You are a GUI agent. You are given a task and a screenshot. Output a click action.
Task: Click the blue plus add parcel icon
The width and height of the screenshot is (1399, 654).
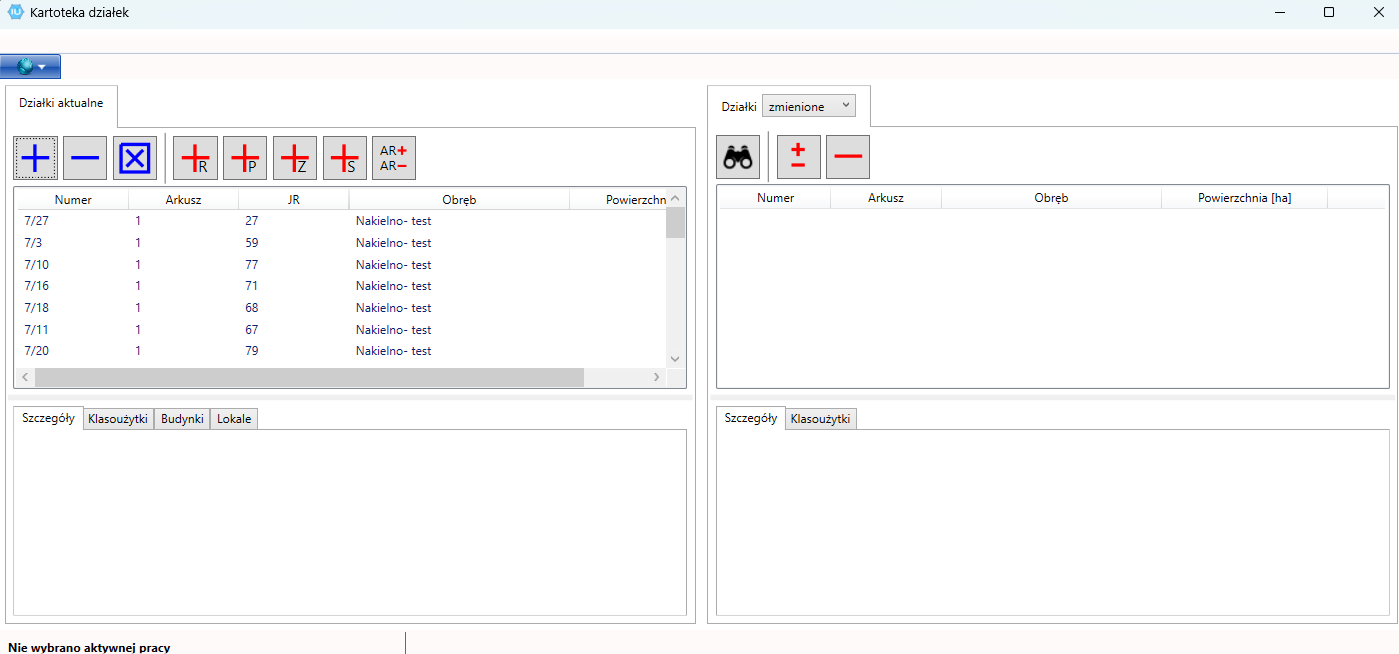click(35, 158)
